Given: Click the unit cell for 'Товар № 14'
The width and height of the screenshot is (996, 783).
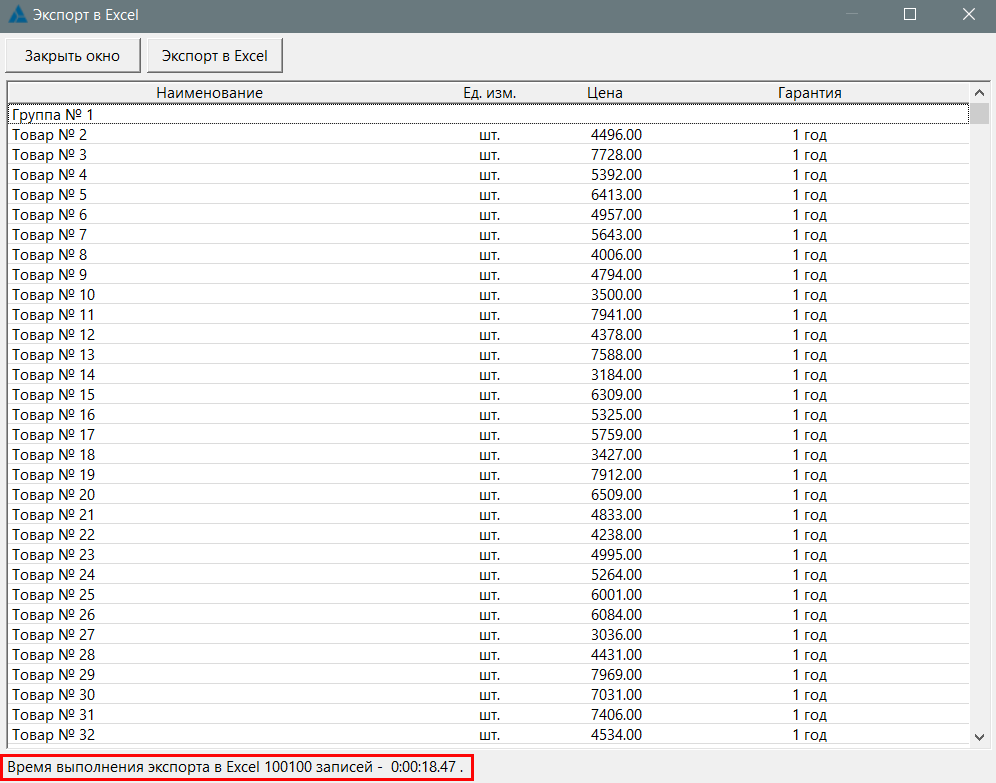Looking at the screenshot, I should pos(489,375).
